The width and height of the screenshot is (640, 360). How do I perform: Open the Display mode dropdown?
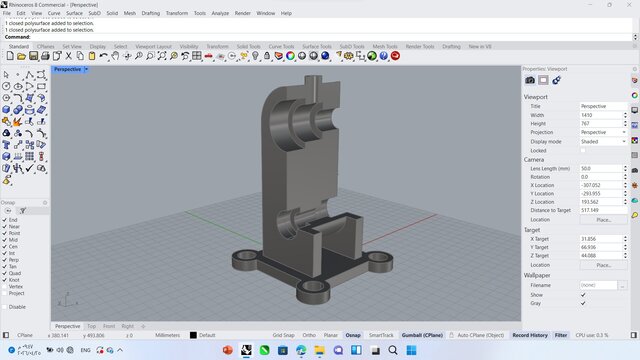click(x=603, y=142)
